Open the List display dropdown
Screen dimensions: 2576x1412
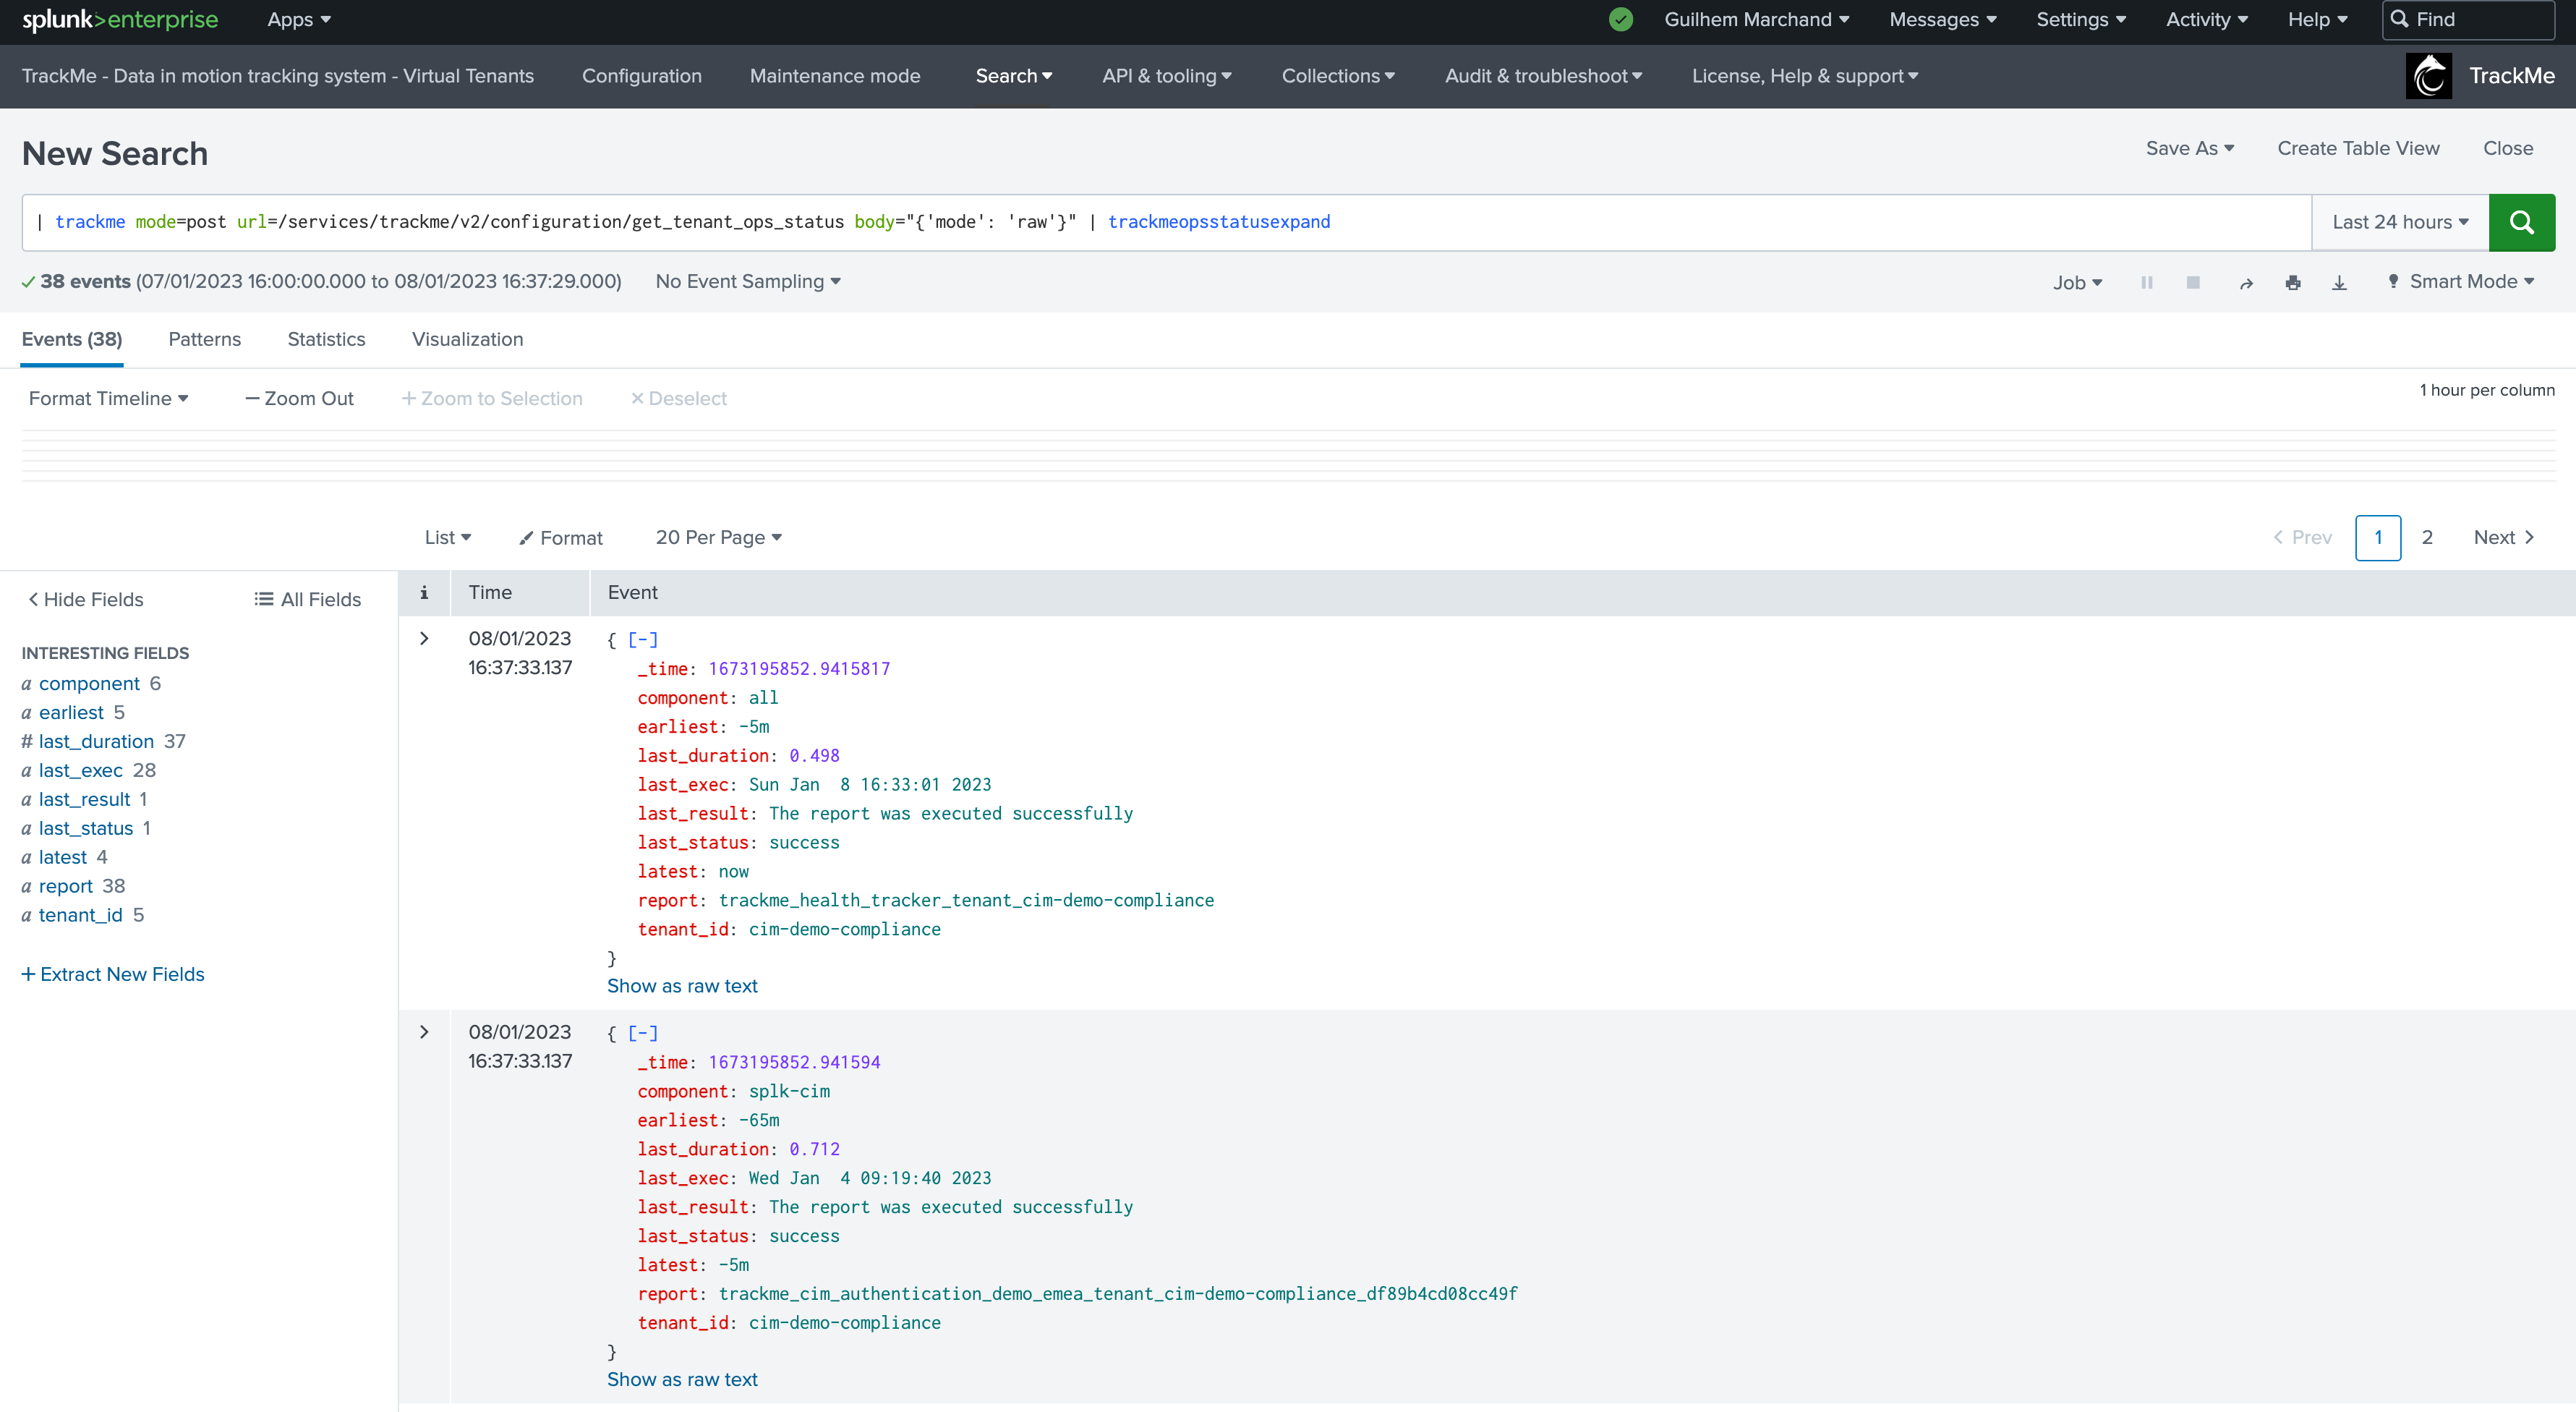tap(447, 537)
